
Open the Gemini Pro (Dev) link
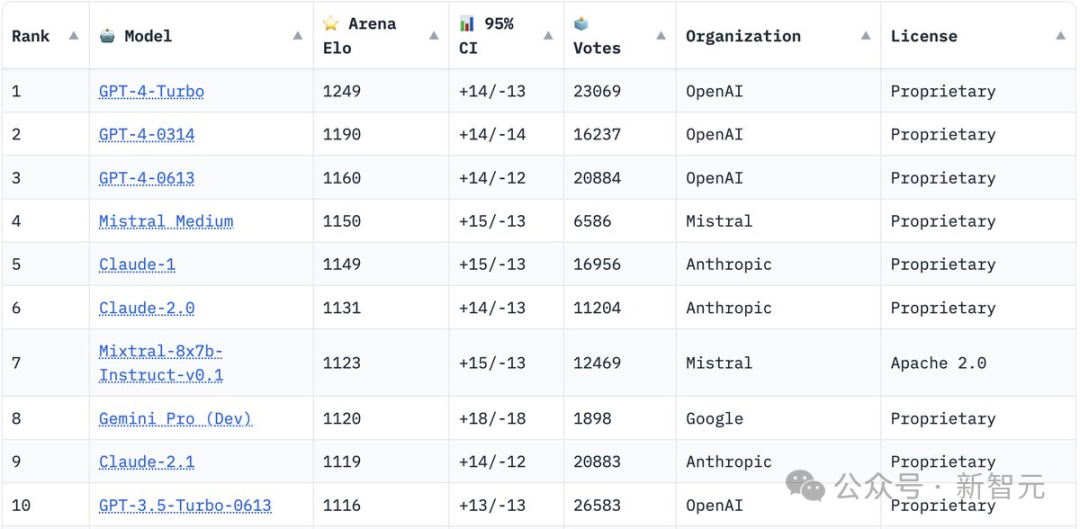click(175, 418)
